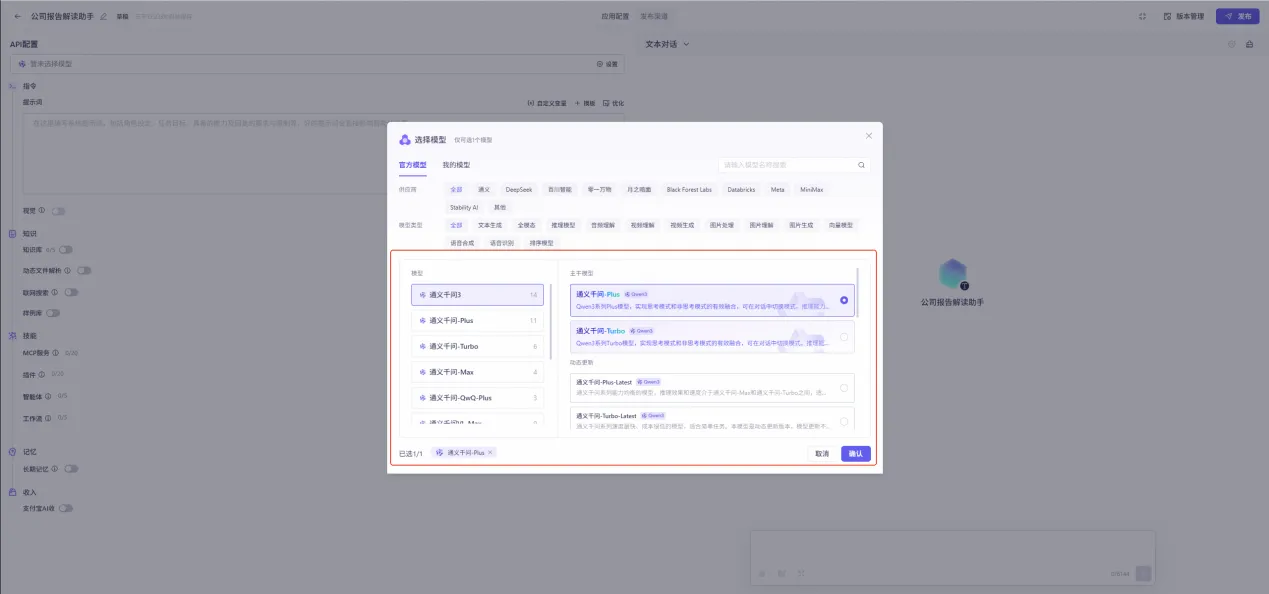Filter providers by 百川智能
The height and width of the screenshot is (594, 1269).
pos(559,189)
